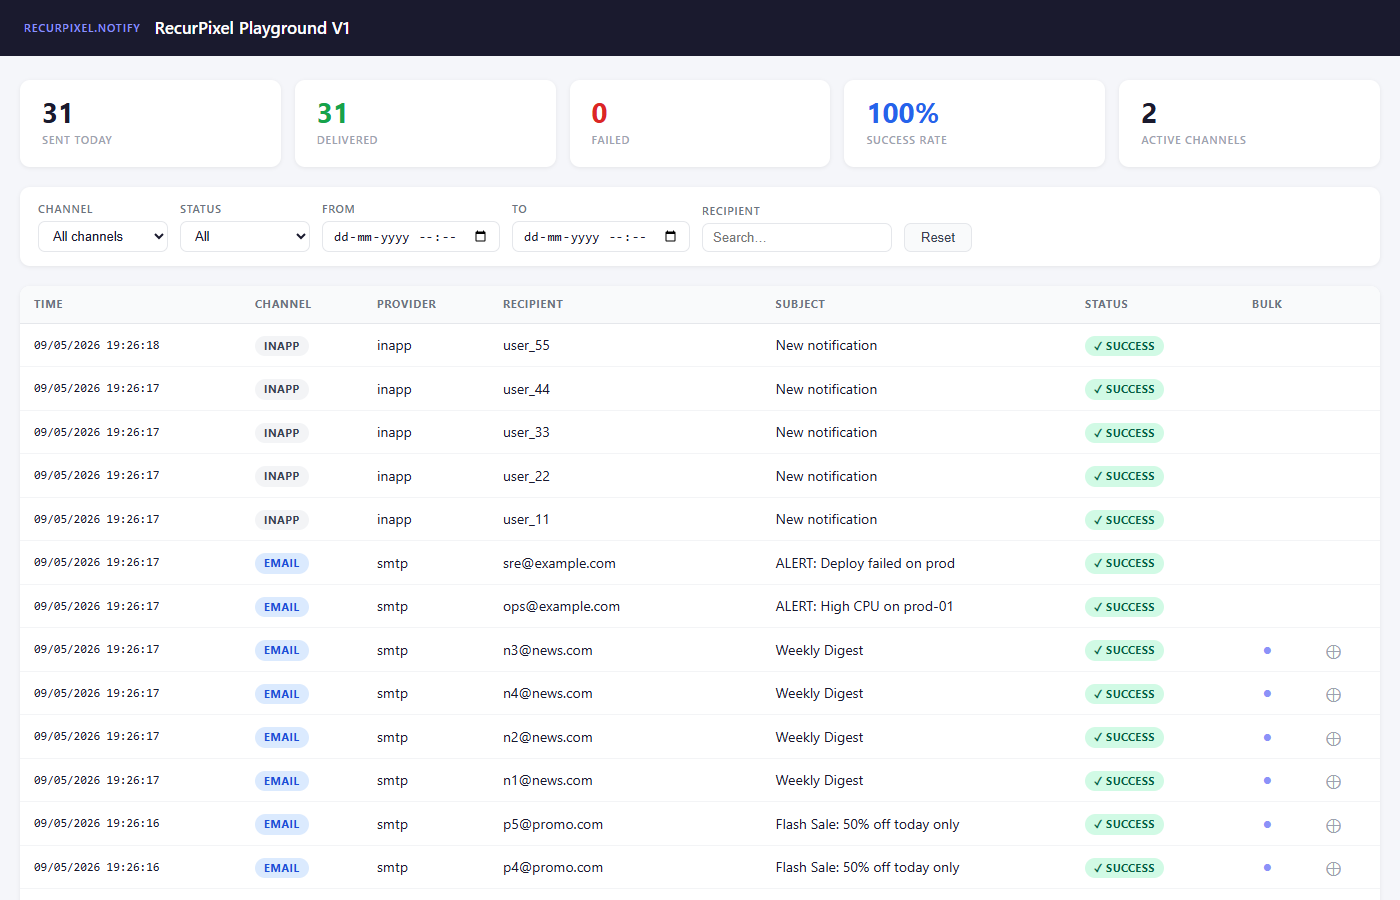
Task: Click the SUBJECT column header
Action: pyautogui.click(x=800, y=304)
